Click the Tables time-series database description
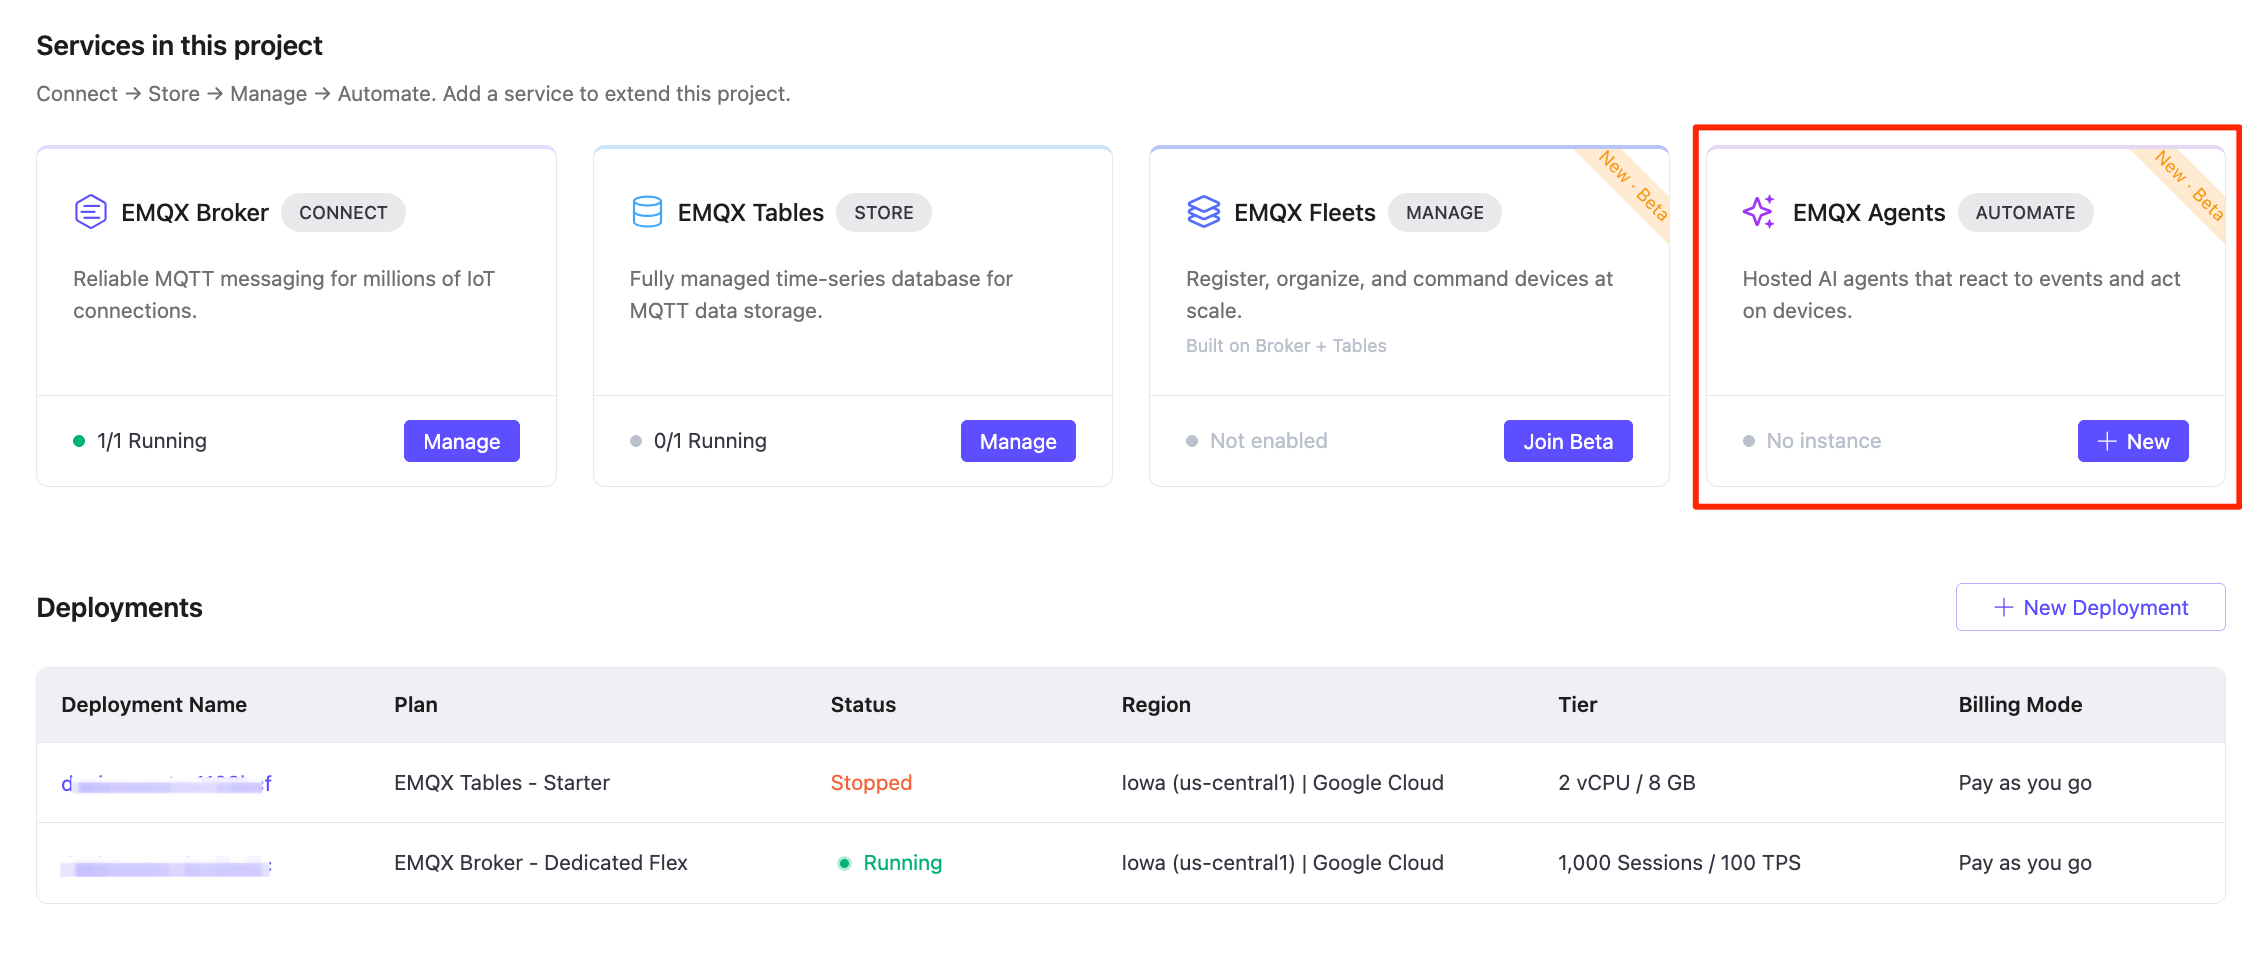 pyautogui.click(x=821, y=295)
